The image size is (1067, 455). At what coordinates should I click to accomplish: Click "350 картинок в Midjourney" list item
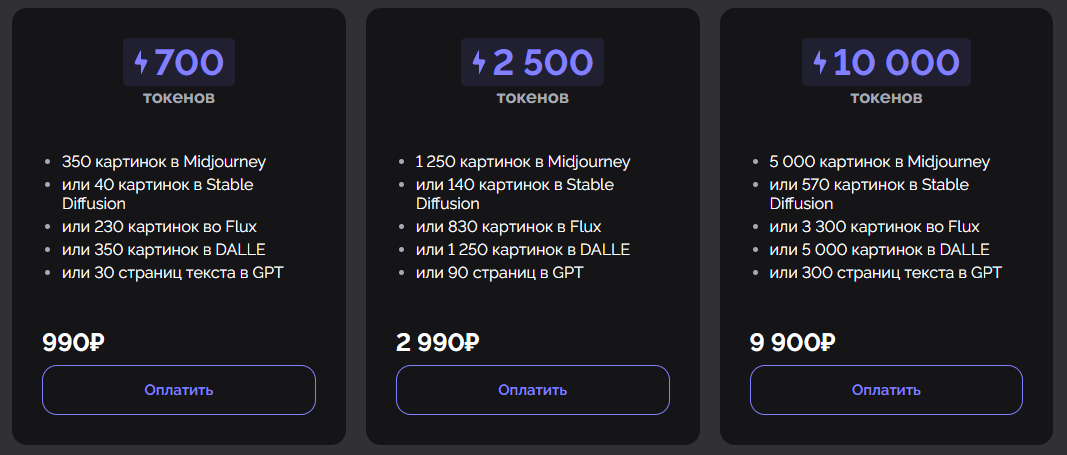[x=164, y=162]
